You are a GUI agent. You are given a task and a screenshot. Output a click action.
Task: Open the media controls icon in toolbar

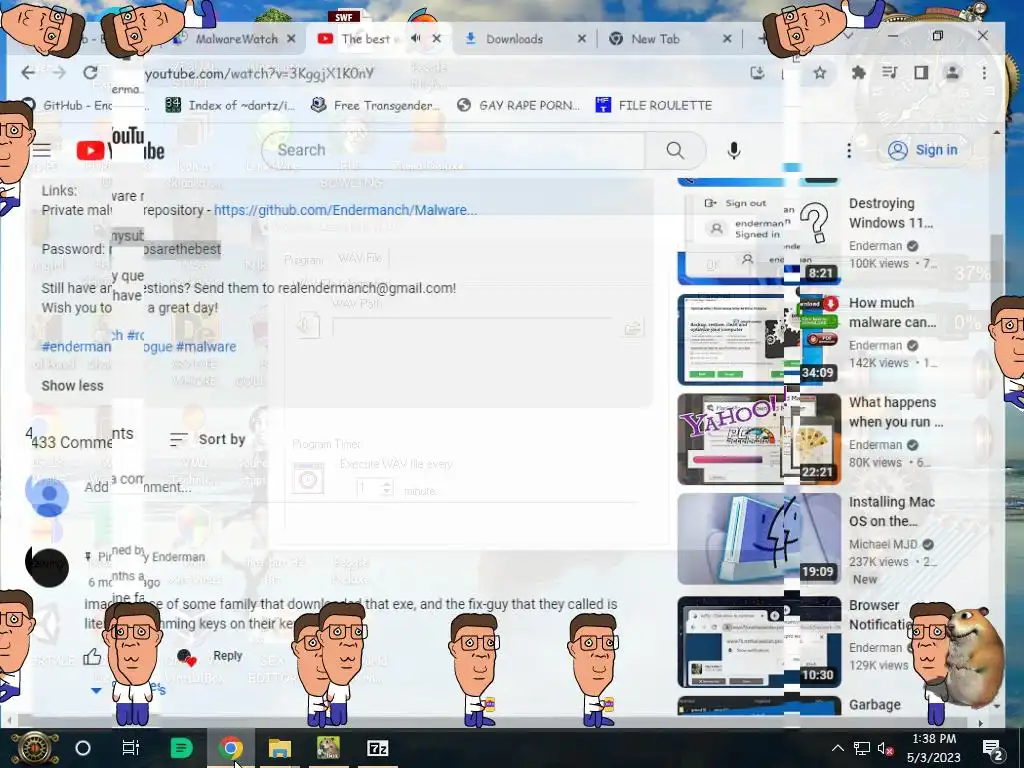(889, 72)
